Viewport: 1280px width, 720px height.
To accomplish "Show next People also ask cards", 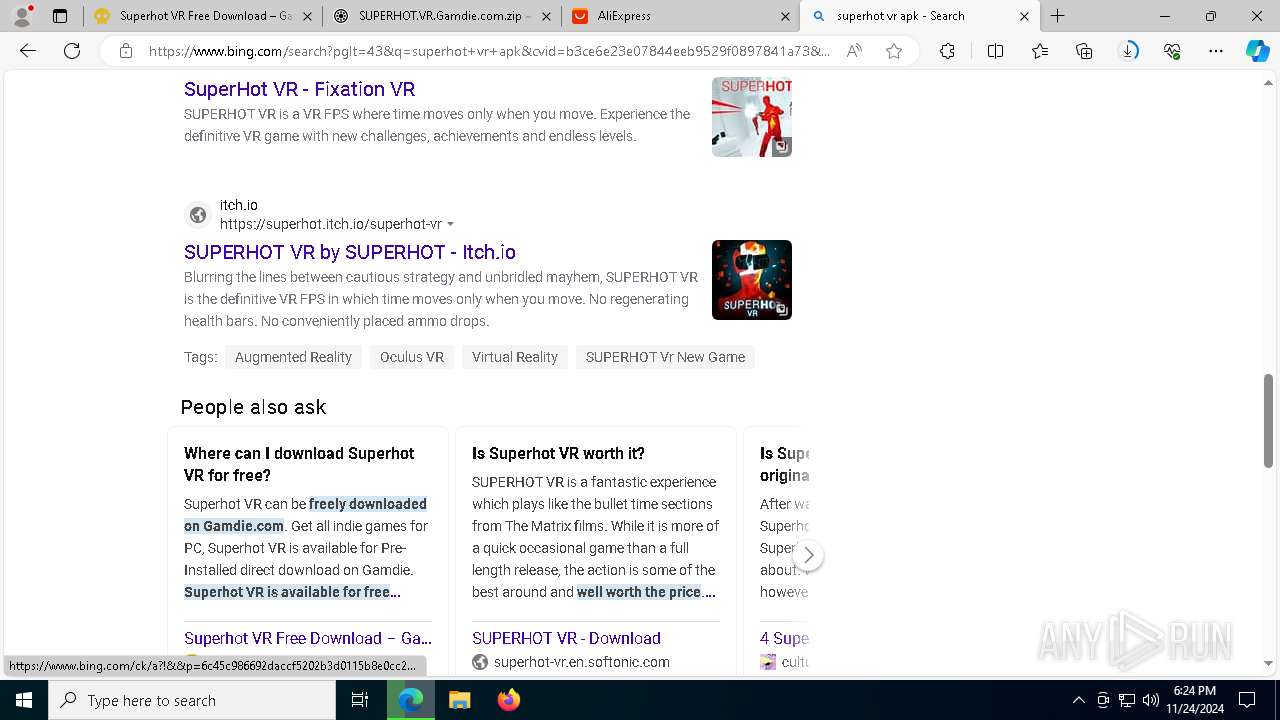I will [808, 555].
